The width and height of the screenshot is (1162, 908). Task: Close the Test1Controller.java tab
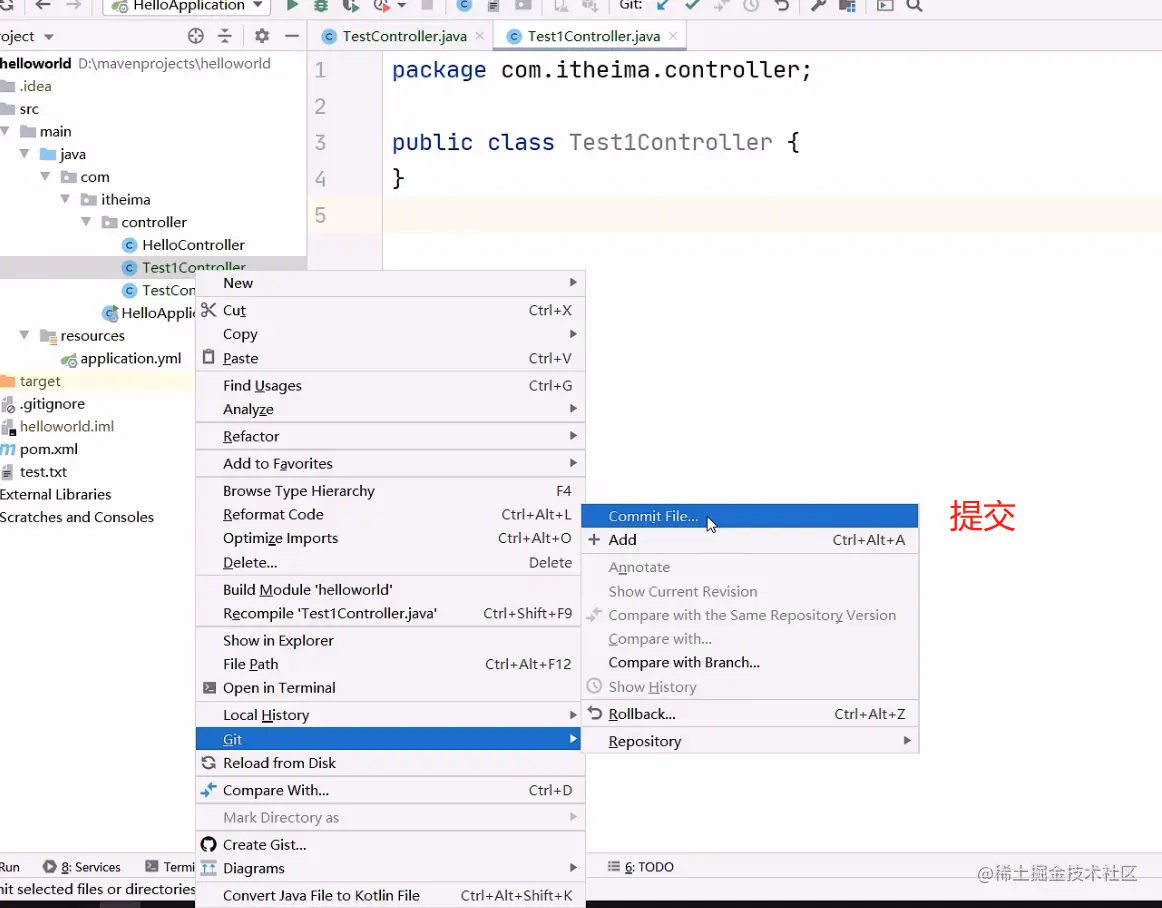[x=673, y=36]
